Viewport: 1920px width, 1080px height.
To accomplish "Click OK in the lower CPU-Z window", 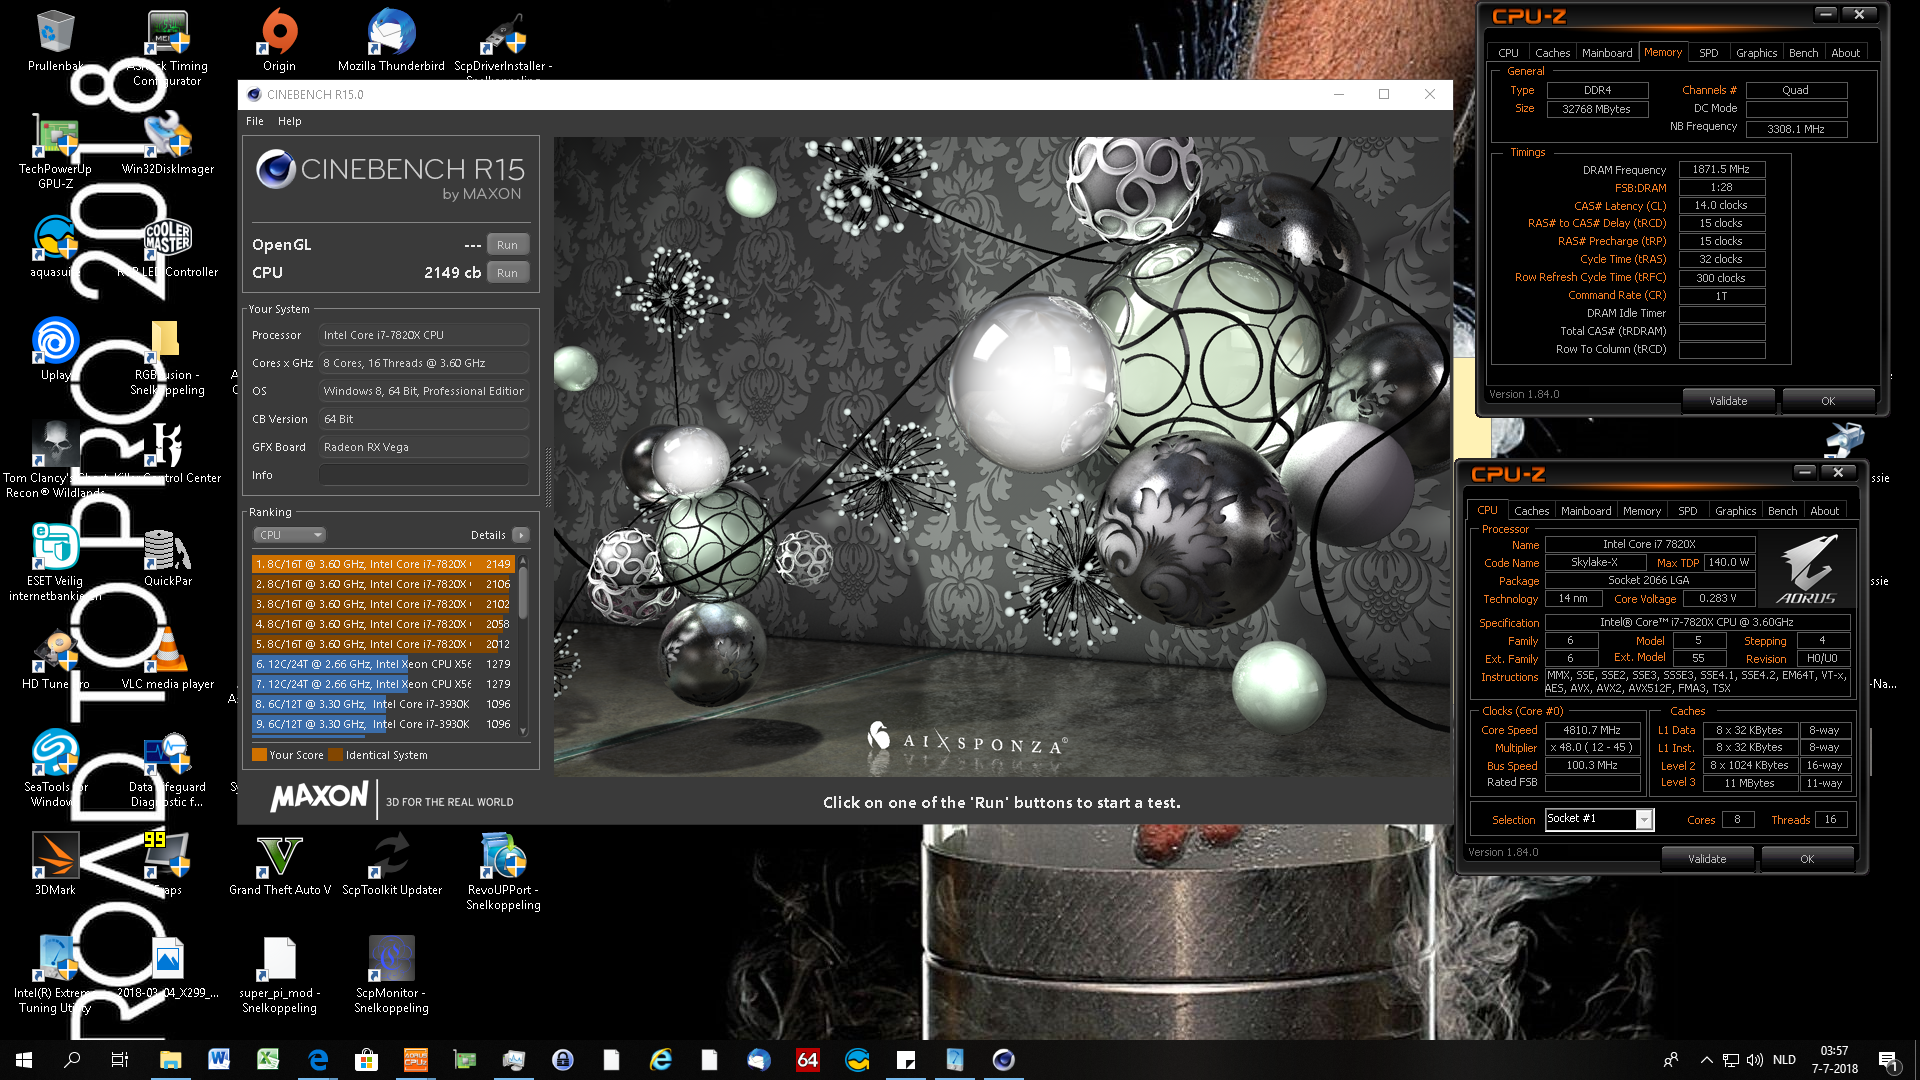I will (x=1807, y=859).
